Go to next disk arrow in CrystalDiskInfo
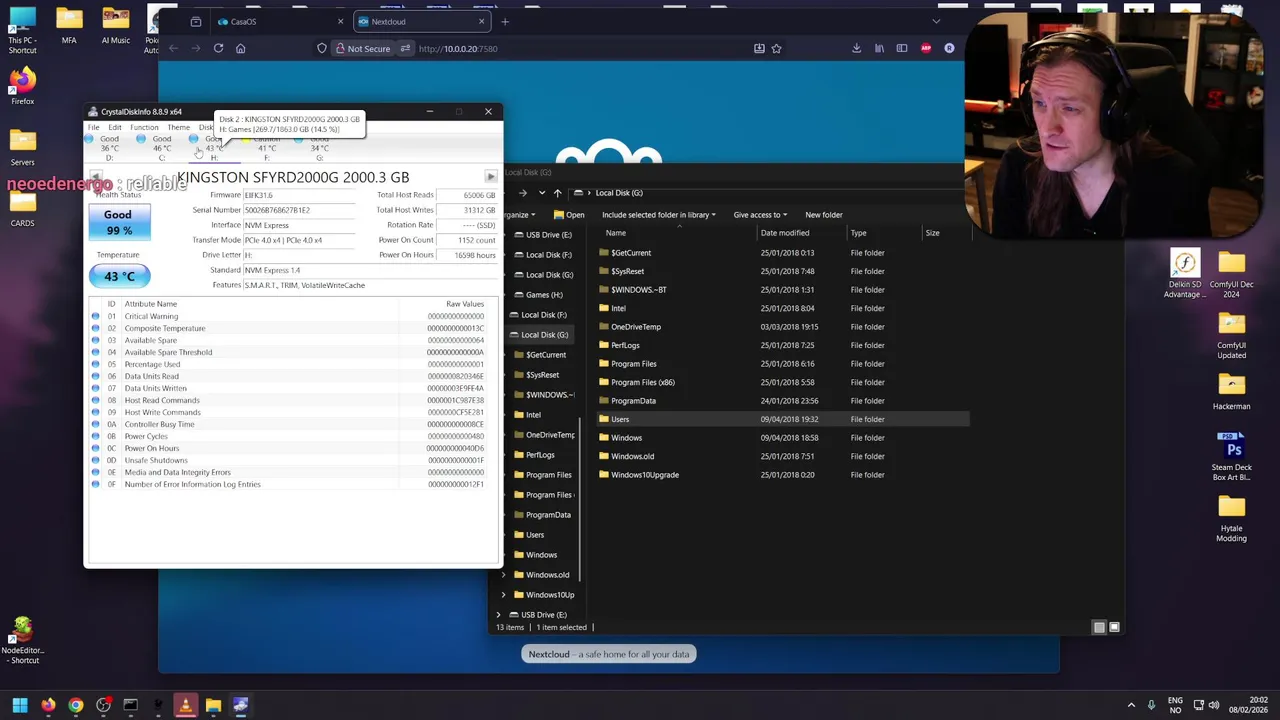This screenshot has height=720, width=1280. point(490,177)
